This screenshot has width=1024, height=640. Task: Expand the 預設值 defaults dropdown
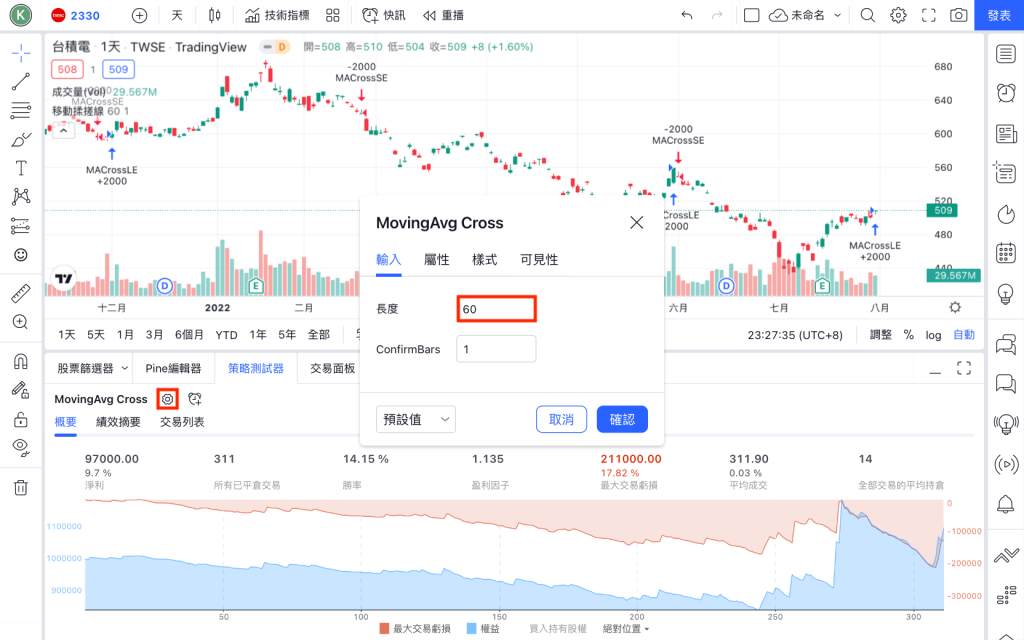416,419
